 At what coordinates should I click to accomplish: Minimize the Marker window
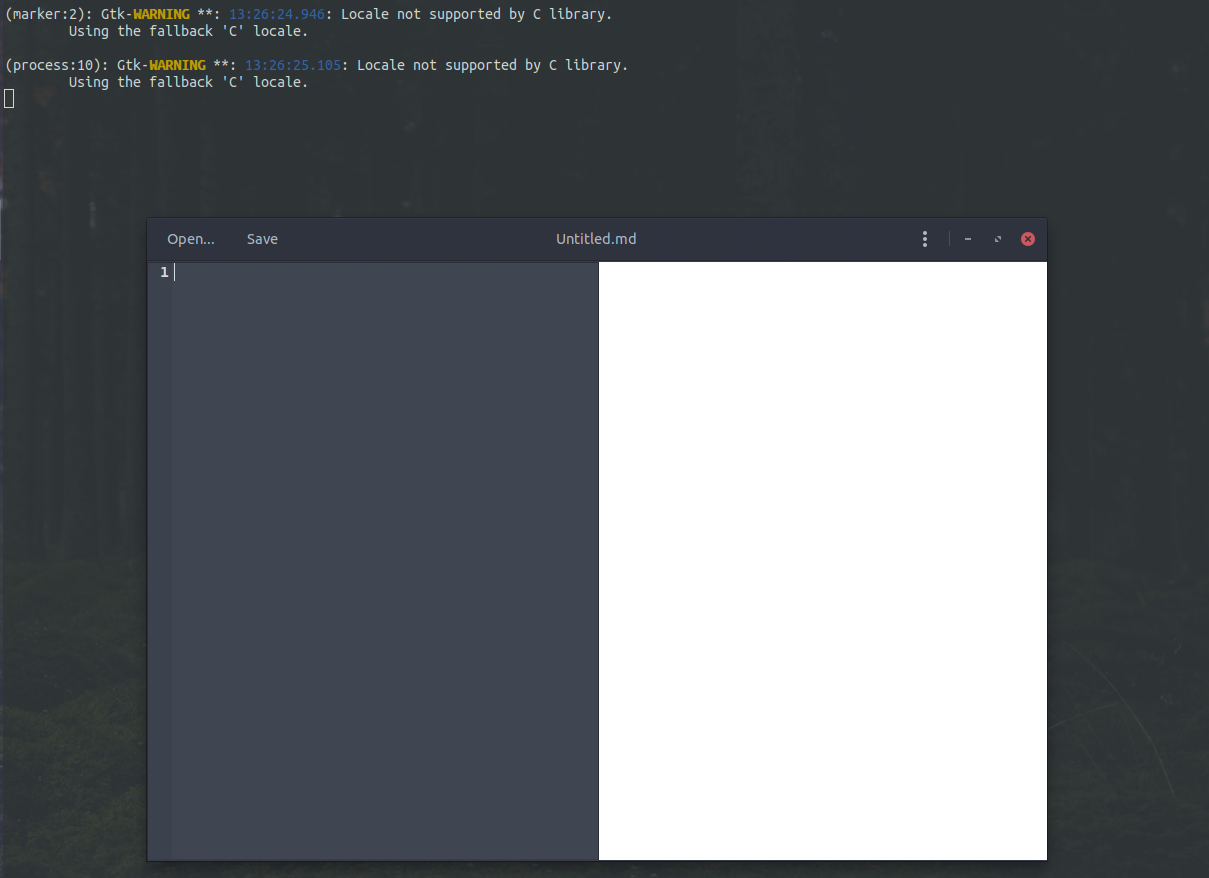tap(968, 239)
